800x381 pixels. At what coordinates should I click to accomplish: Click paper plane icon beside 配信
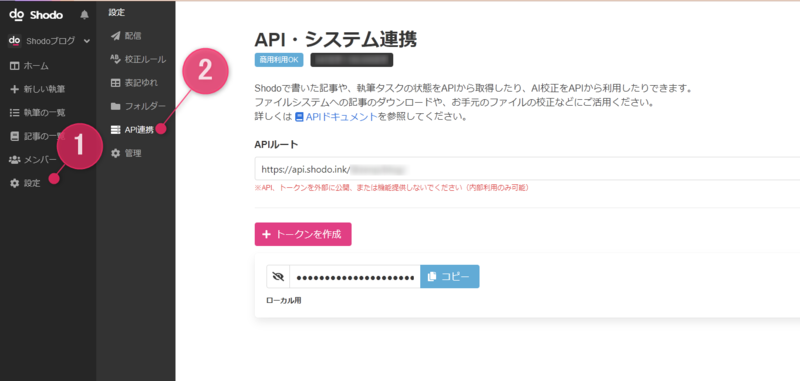pyautogui.click(x=116, y=36)
